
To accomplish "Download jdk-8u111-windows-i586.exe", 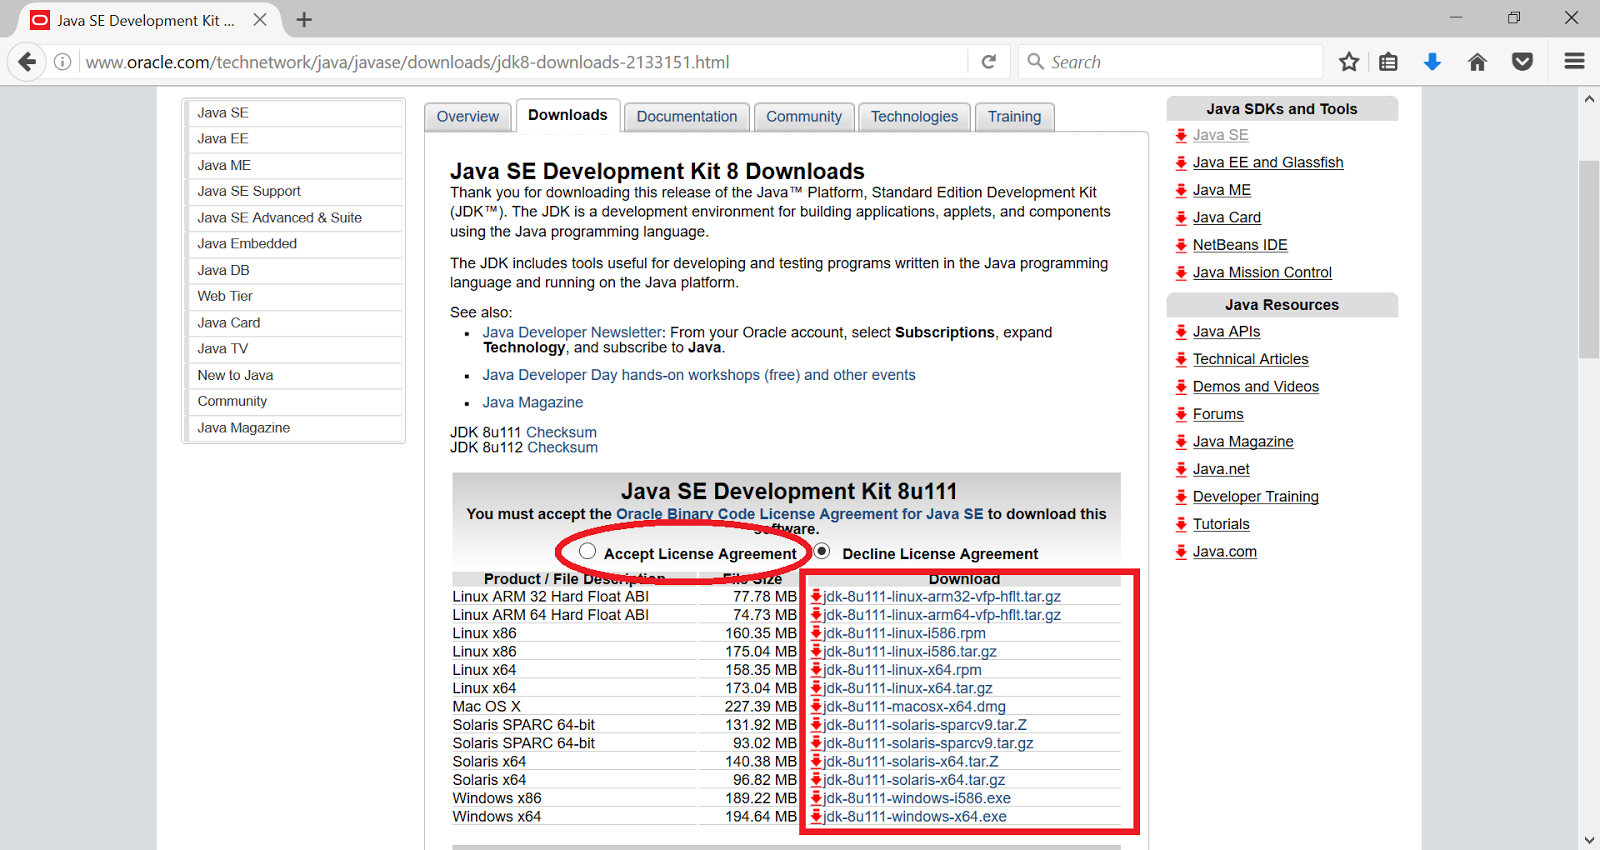I will (x=917, y=798).
